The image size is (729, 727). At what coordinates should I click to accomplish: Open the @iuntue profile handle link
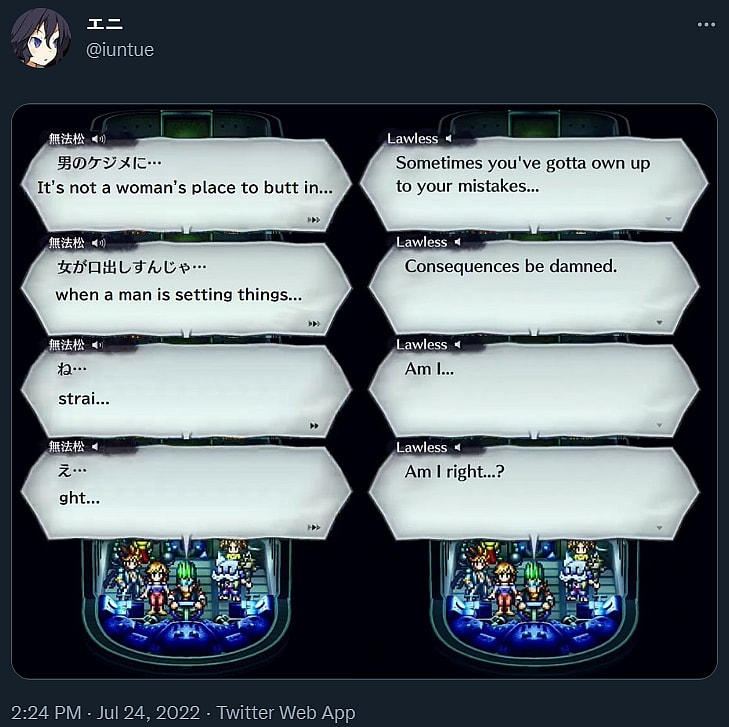pos(119,50)
